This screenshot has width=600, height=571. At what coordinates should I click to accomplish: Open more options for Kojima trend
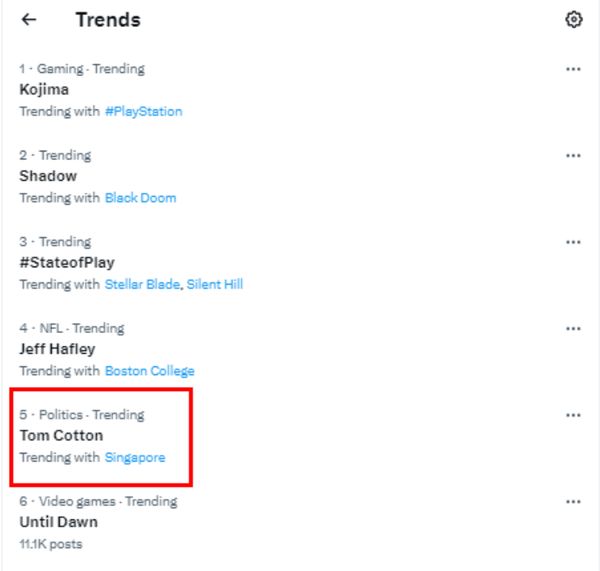[x=573, y=69]
